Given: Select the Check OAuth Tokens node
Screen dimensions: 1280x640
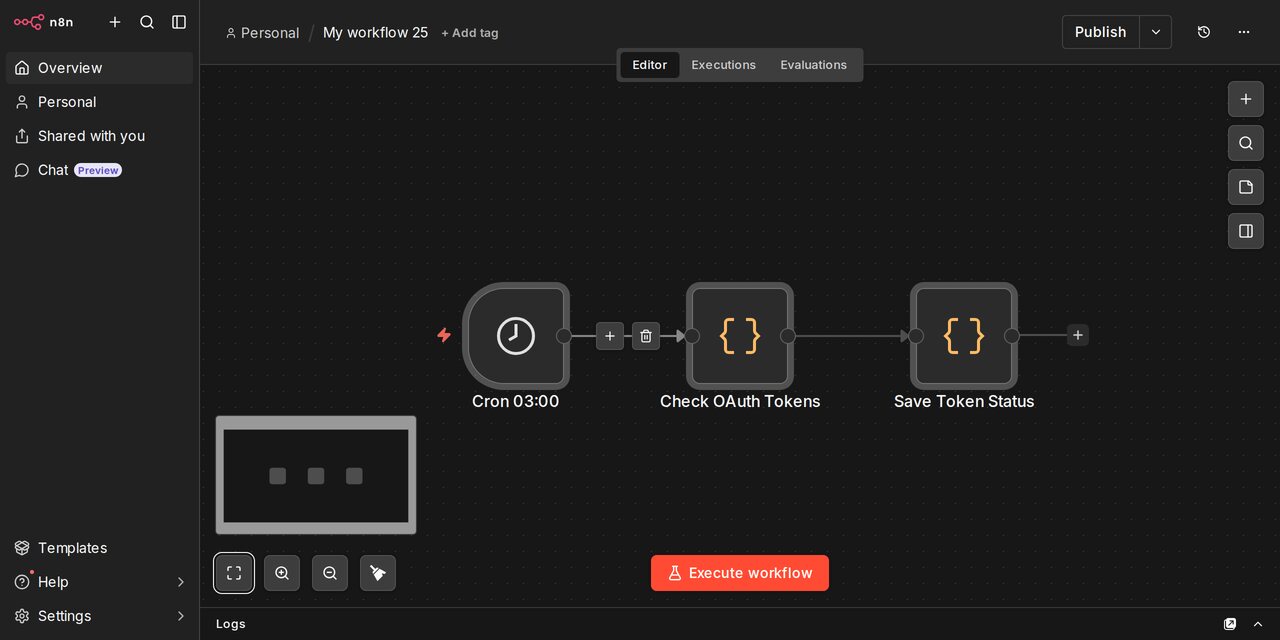Looking at the screenshot, I should pyautogui.click(x=740, y=336).
